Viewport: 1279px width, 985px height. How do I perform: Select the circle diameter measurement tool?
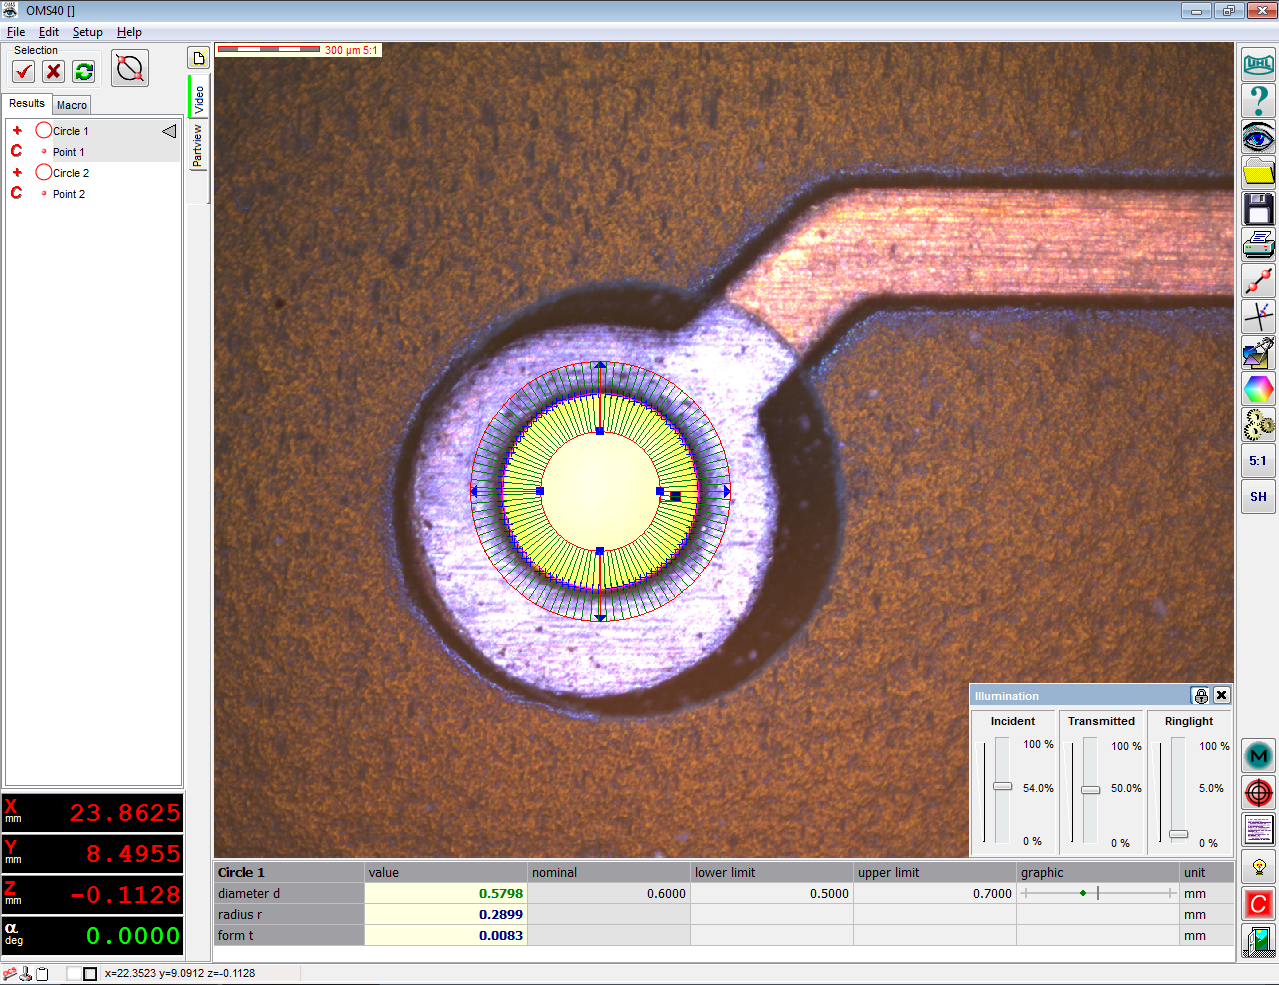click(x=130, y=69)
